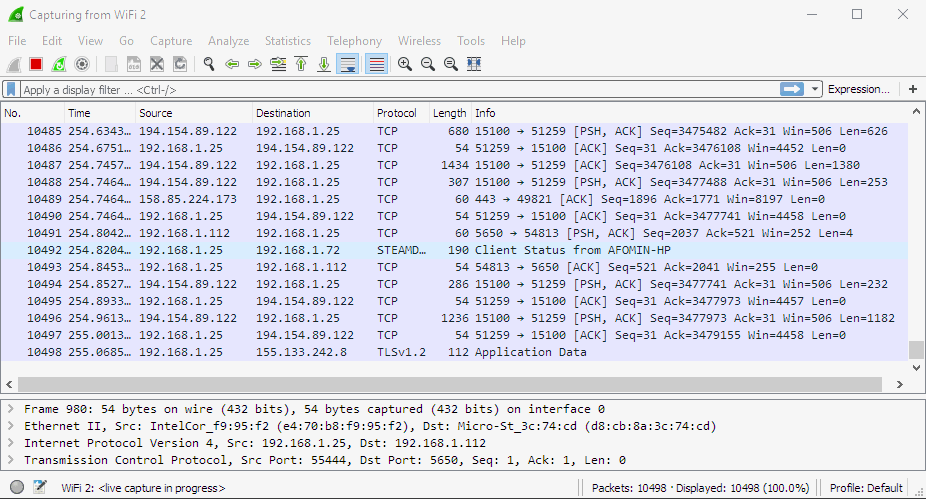Click the open capture file icon
Screen dimensions: 926x499
111,64
